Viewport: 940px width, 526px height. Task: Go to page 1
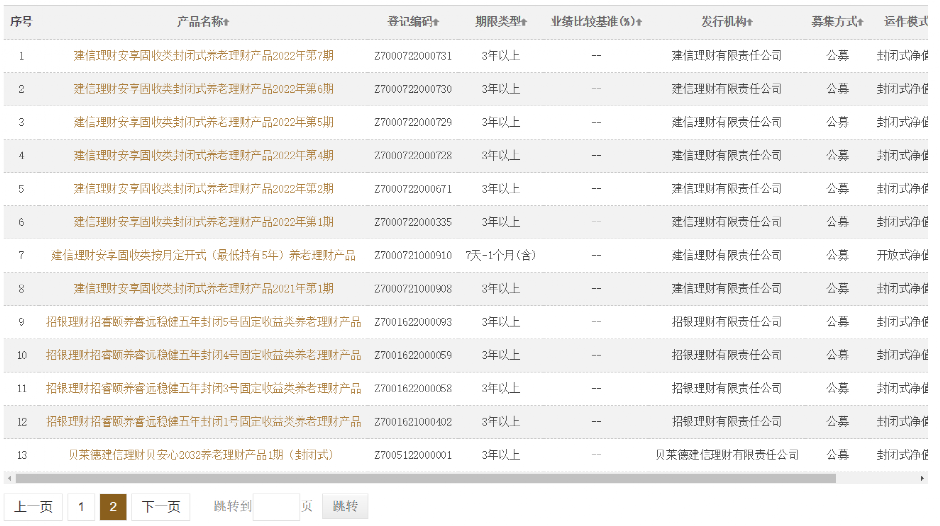point(81,507)
